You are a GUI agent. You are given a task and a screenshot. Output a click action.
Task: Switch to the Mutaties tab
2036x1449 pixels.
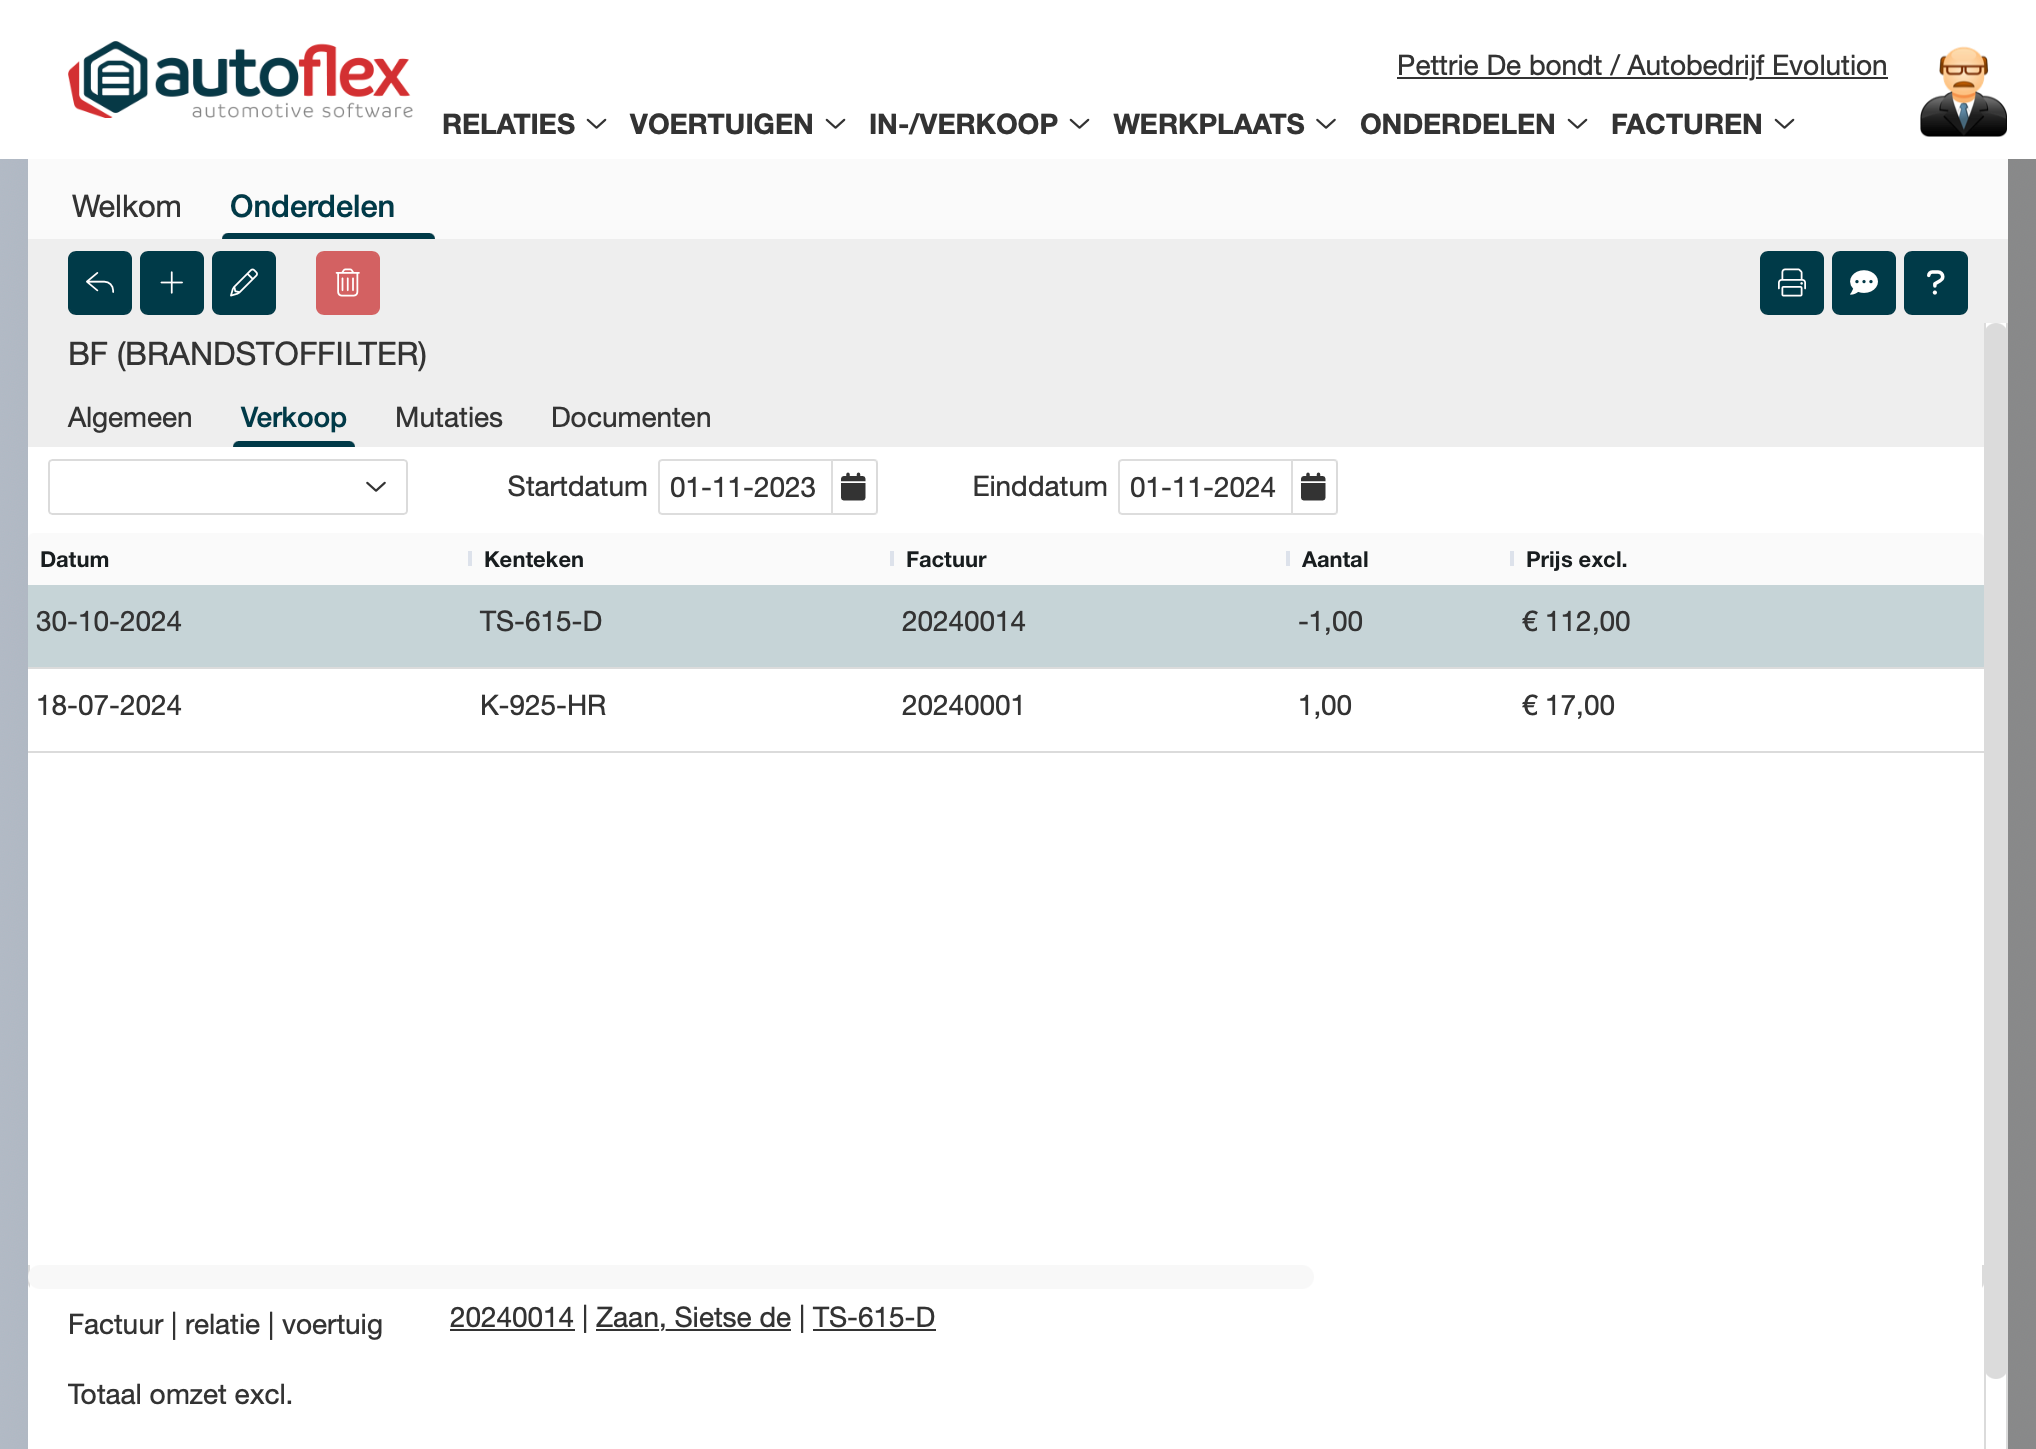pyautogui.click(x=448, y=417)
